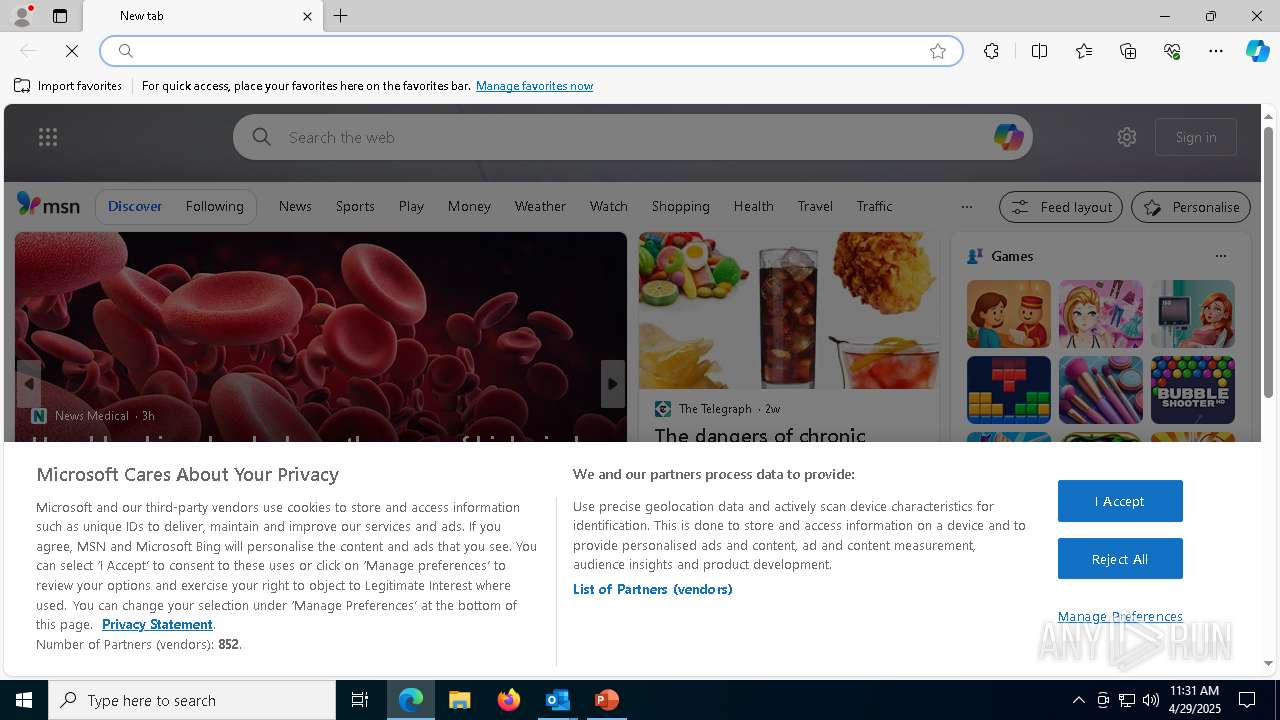The image size is (1280, 720).
Task: Close the New tab tab
Action: [x=307, y=16]
